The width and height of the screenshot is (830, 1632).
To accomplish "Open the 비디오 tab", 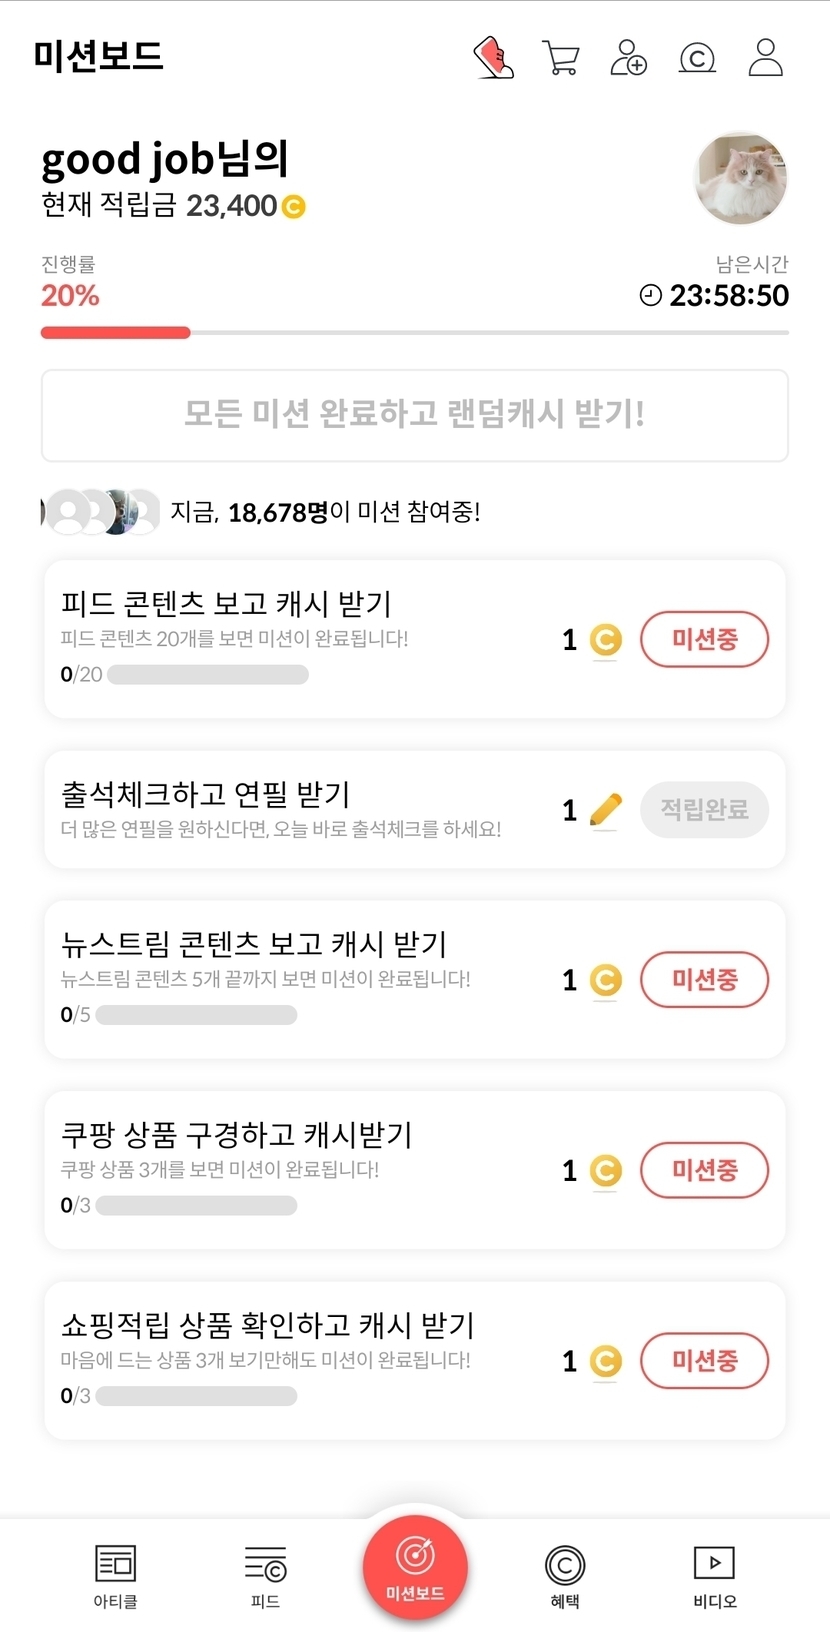I will click(x=715, y=1575).
